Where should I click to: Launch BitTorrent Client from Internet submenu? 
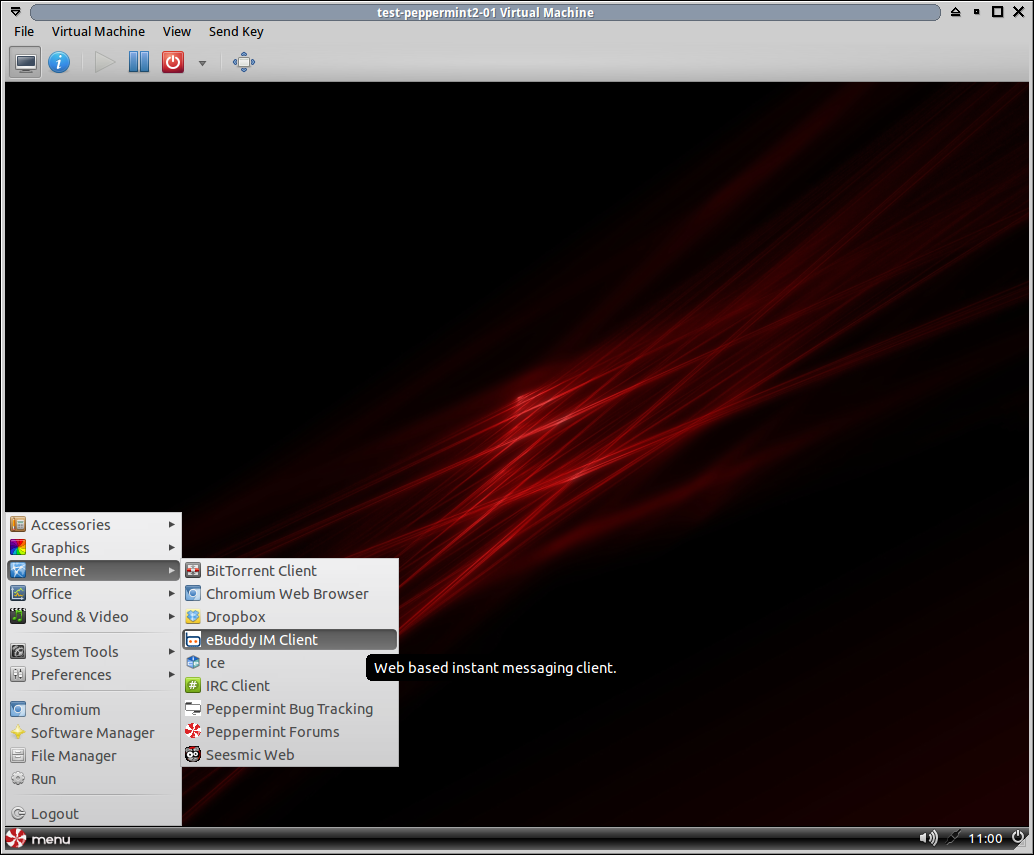(290, 571)
